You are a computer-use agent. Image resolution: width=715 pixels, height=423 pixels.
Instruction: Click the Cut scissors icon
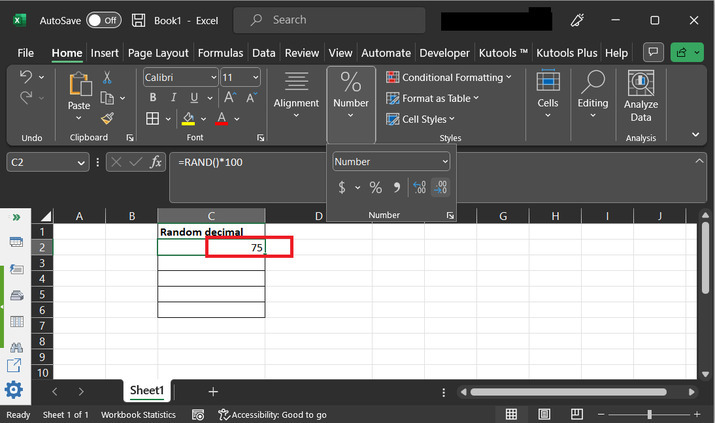(107, 77)
